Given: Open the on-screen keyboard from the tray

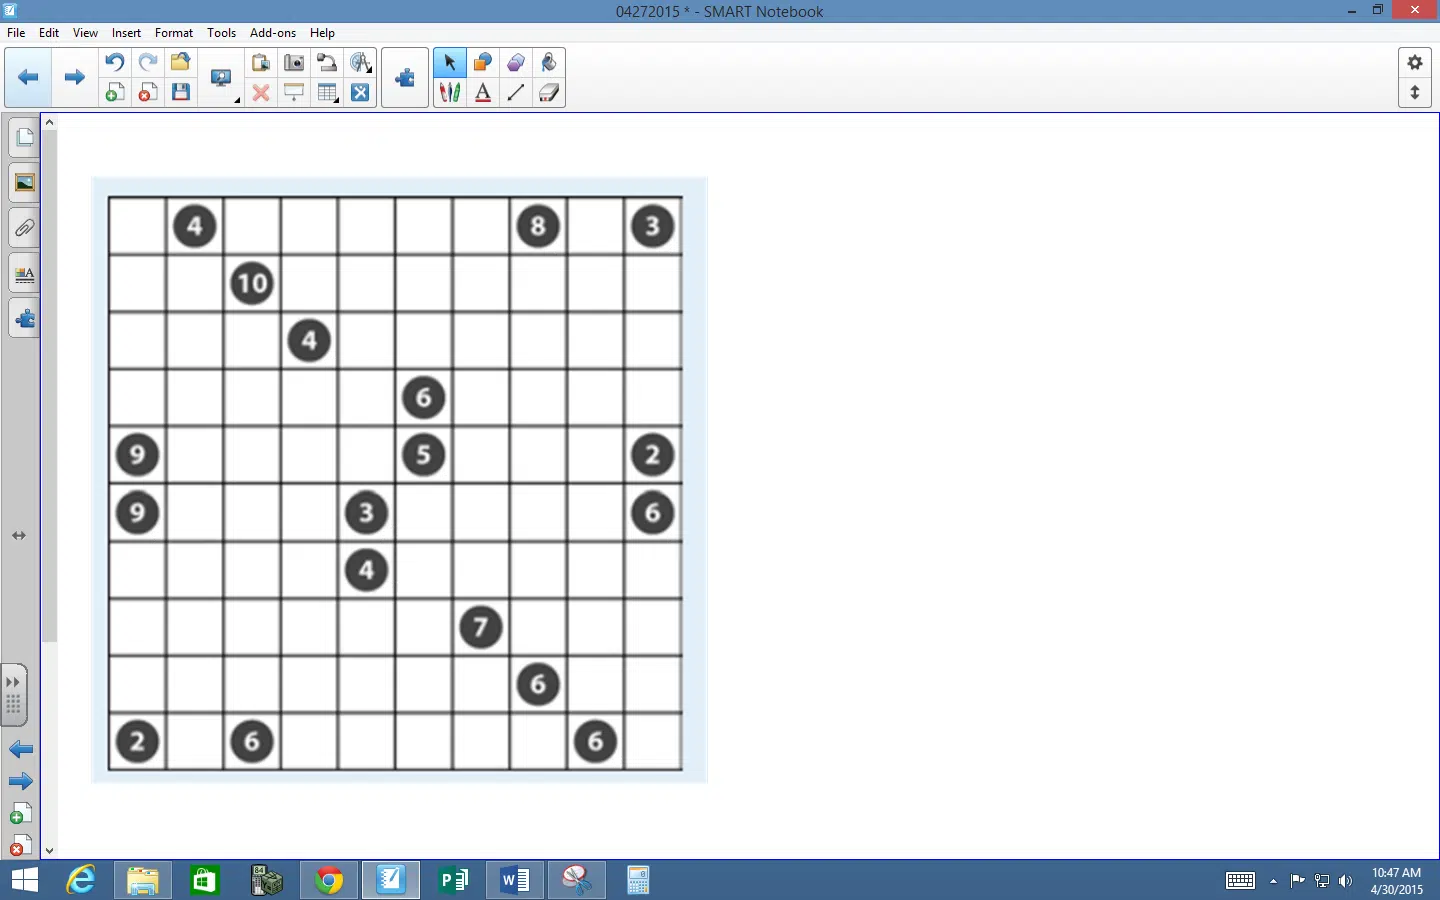Looking at the screenshot, I should click(1240, 881).
